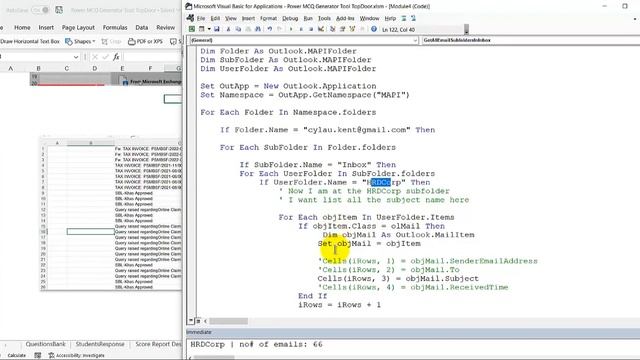This screenshot has height=360, width=640.
Task: Click the formula bar Enter checkmark icon
Action: (106, 57)
